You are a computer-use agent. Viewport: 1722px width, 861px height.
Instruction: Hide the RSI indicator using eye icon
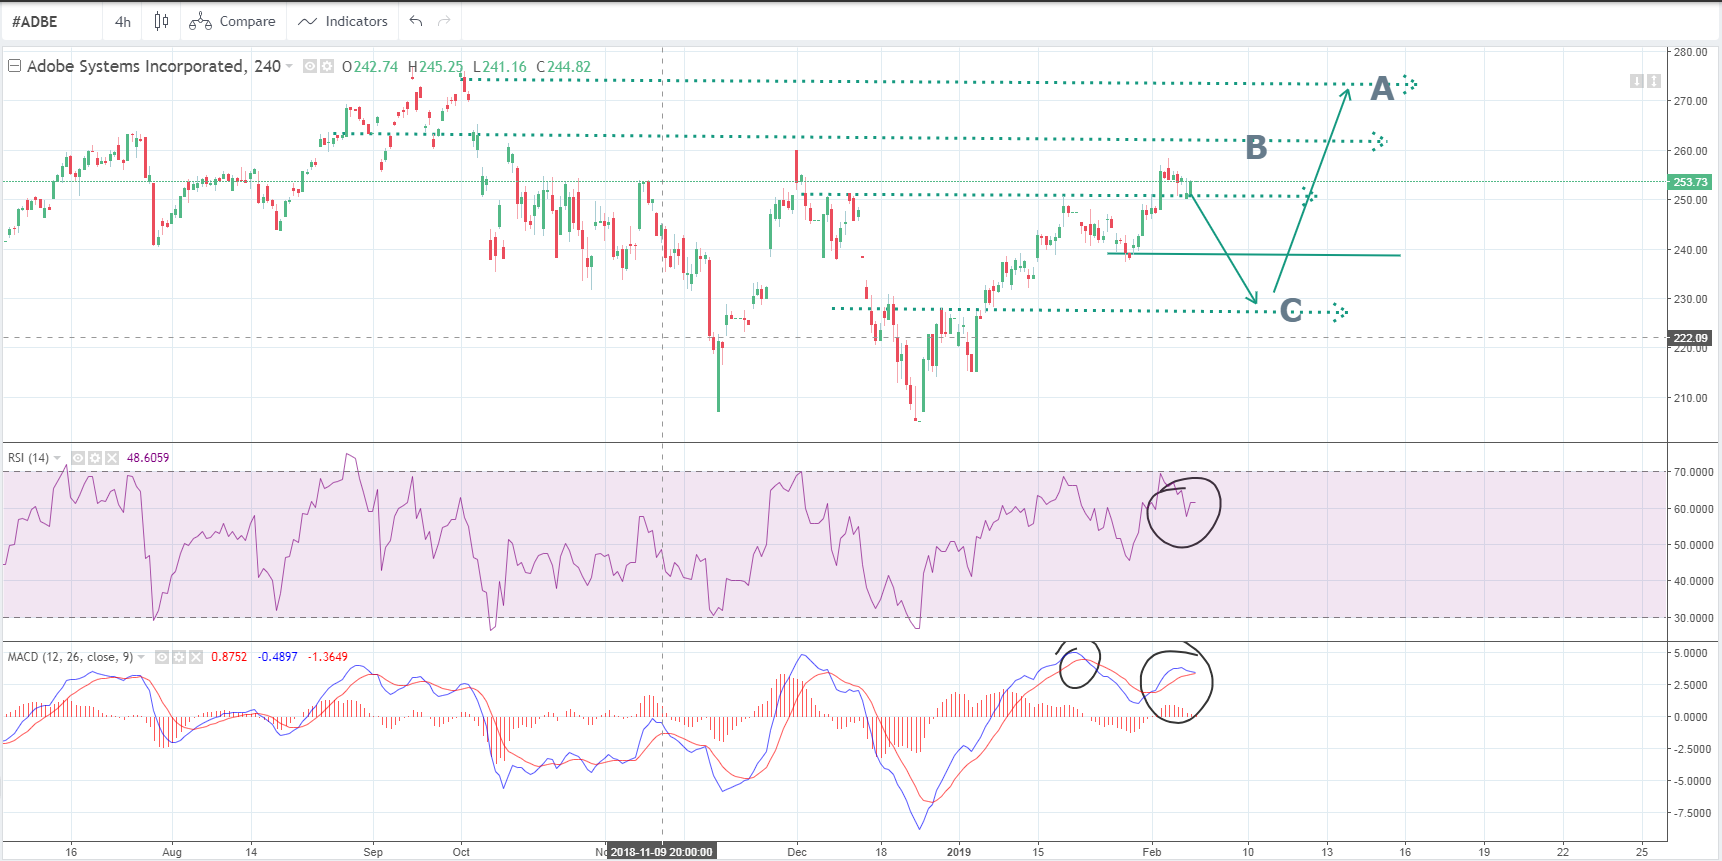click(78, 458)
